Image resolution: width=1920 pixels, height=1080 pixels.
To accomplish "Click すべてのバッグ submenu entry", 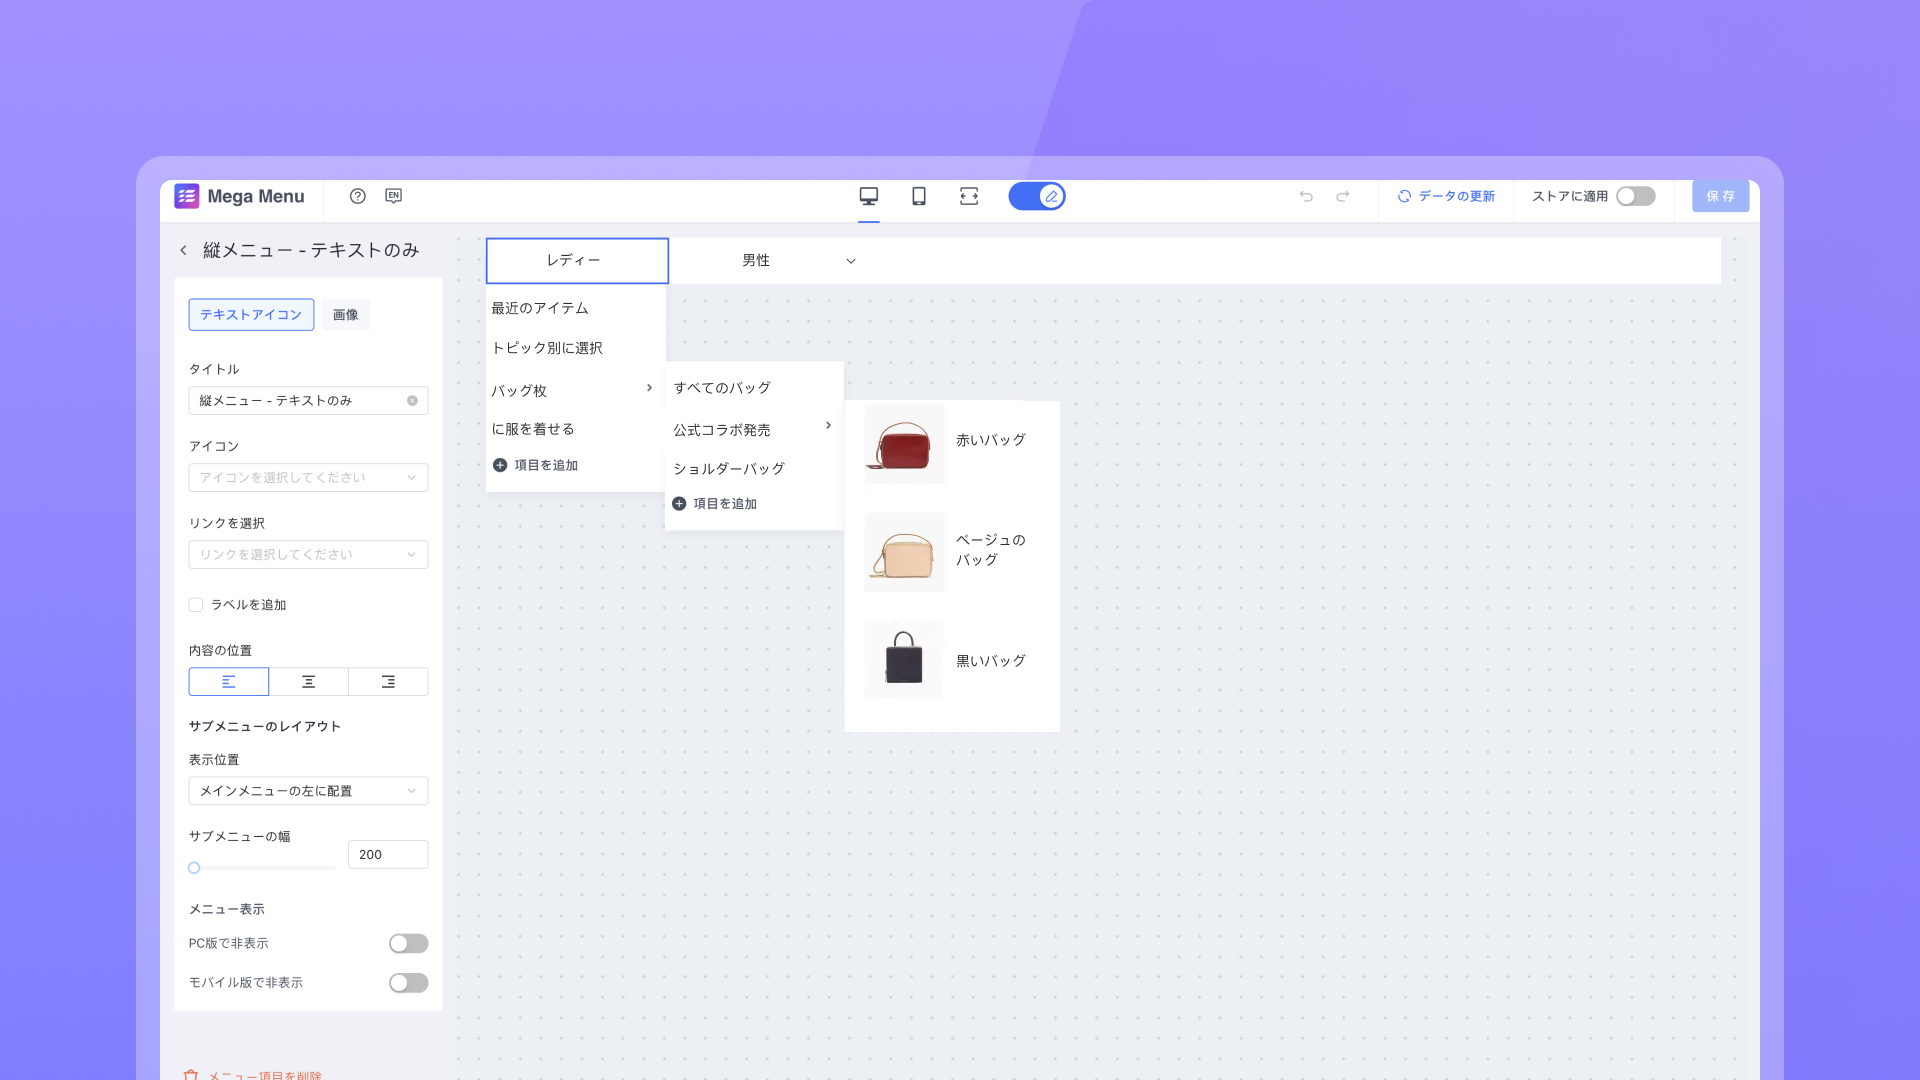I will (722, 388).
